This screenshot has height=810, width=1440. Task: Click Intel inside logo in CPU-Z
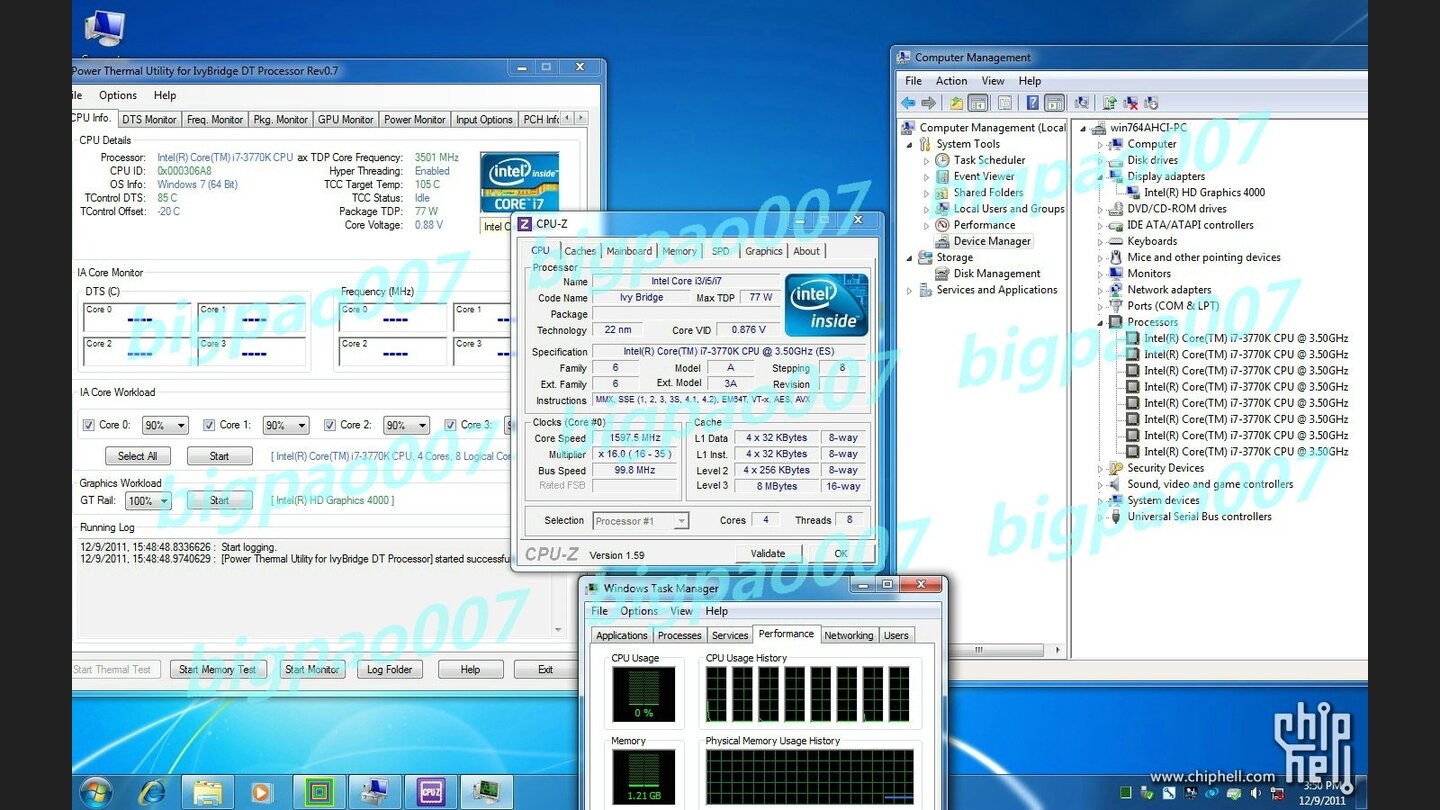click(826, 305)
